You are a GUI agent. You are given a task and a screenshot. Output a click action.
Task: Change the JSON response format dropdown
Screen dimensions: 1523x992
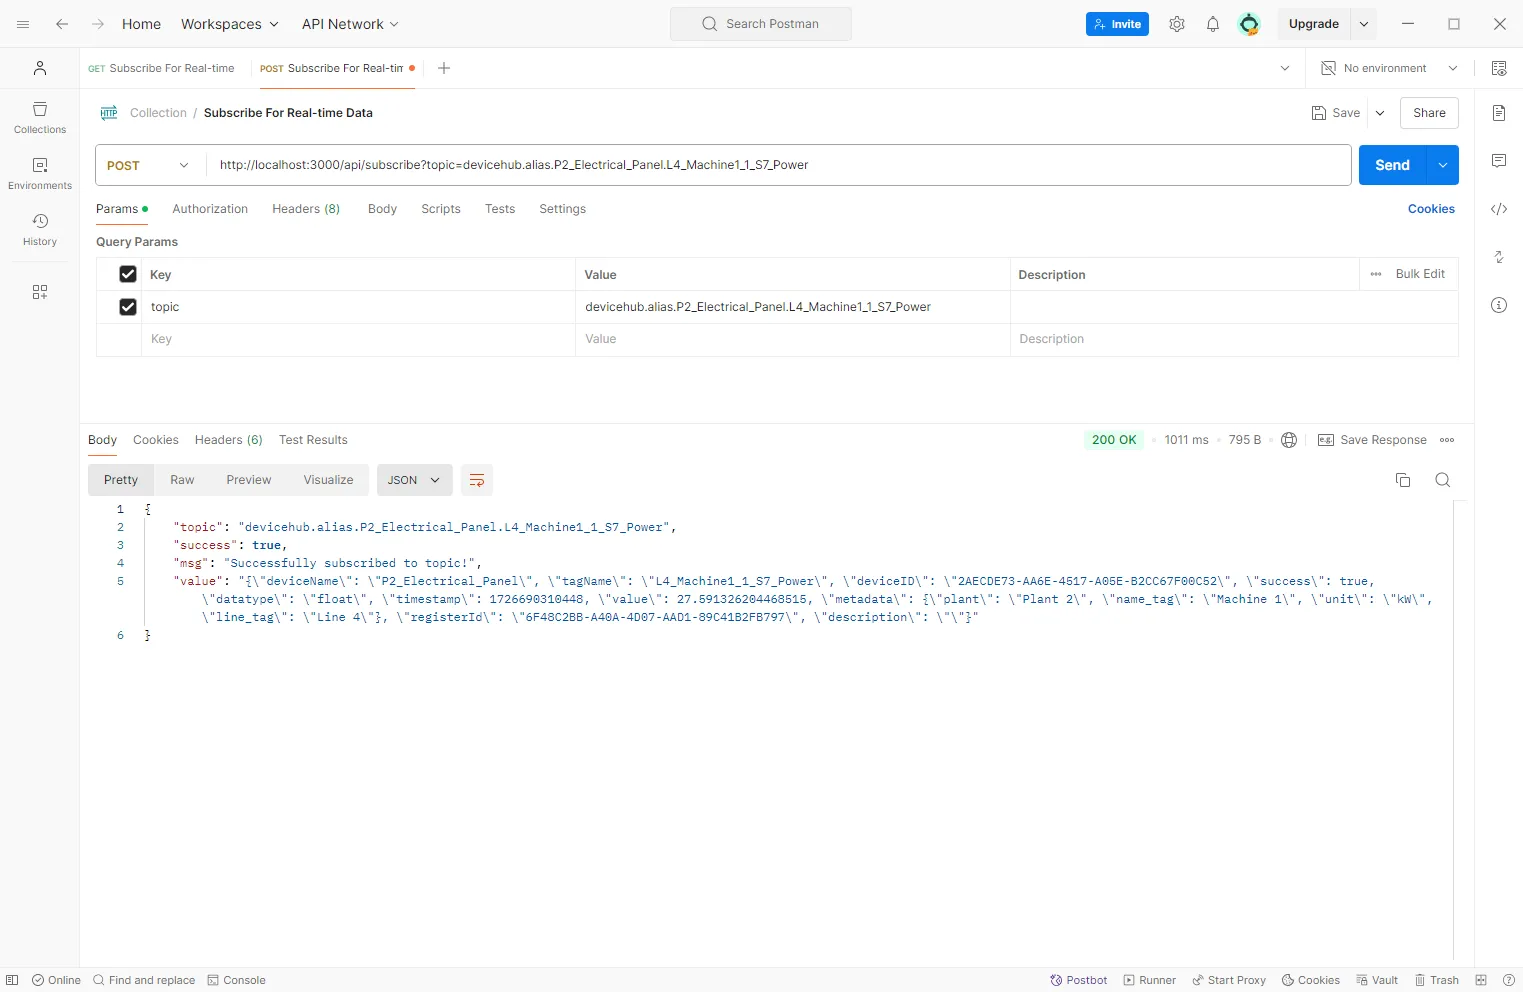click(x=414, y=480)
